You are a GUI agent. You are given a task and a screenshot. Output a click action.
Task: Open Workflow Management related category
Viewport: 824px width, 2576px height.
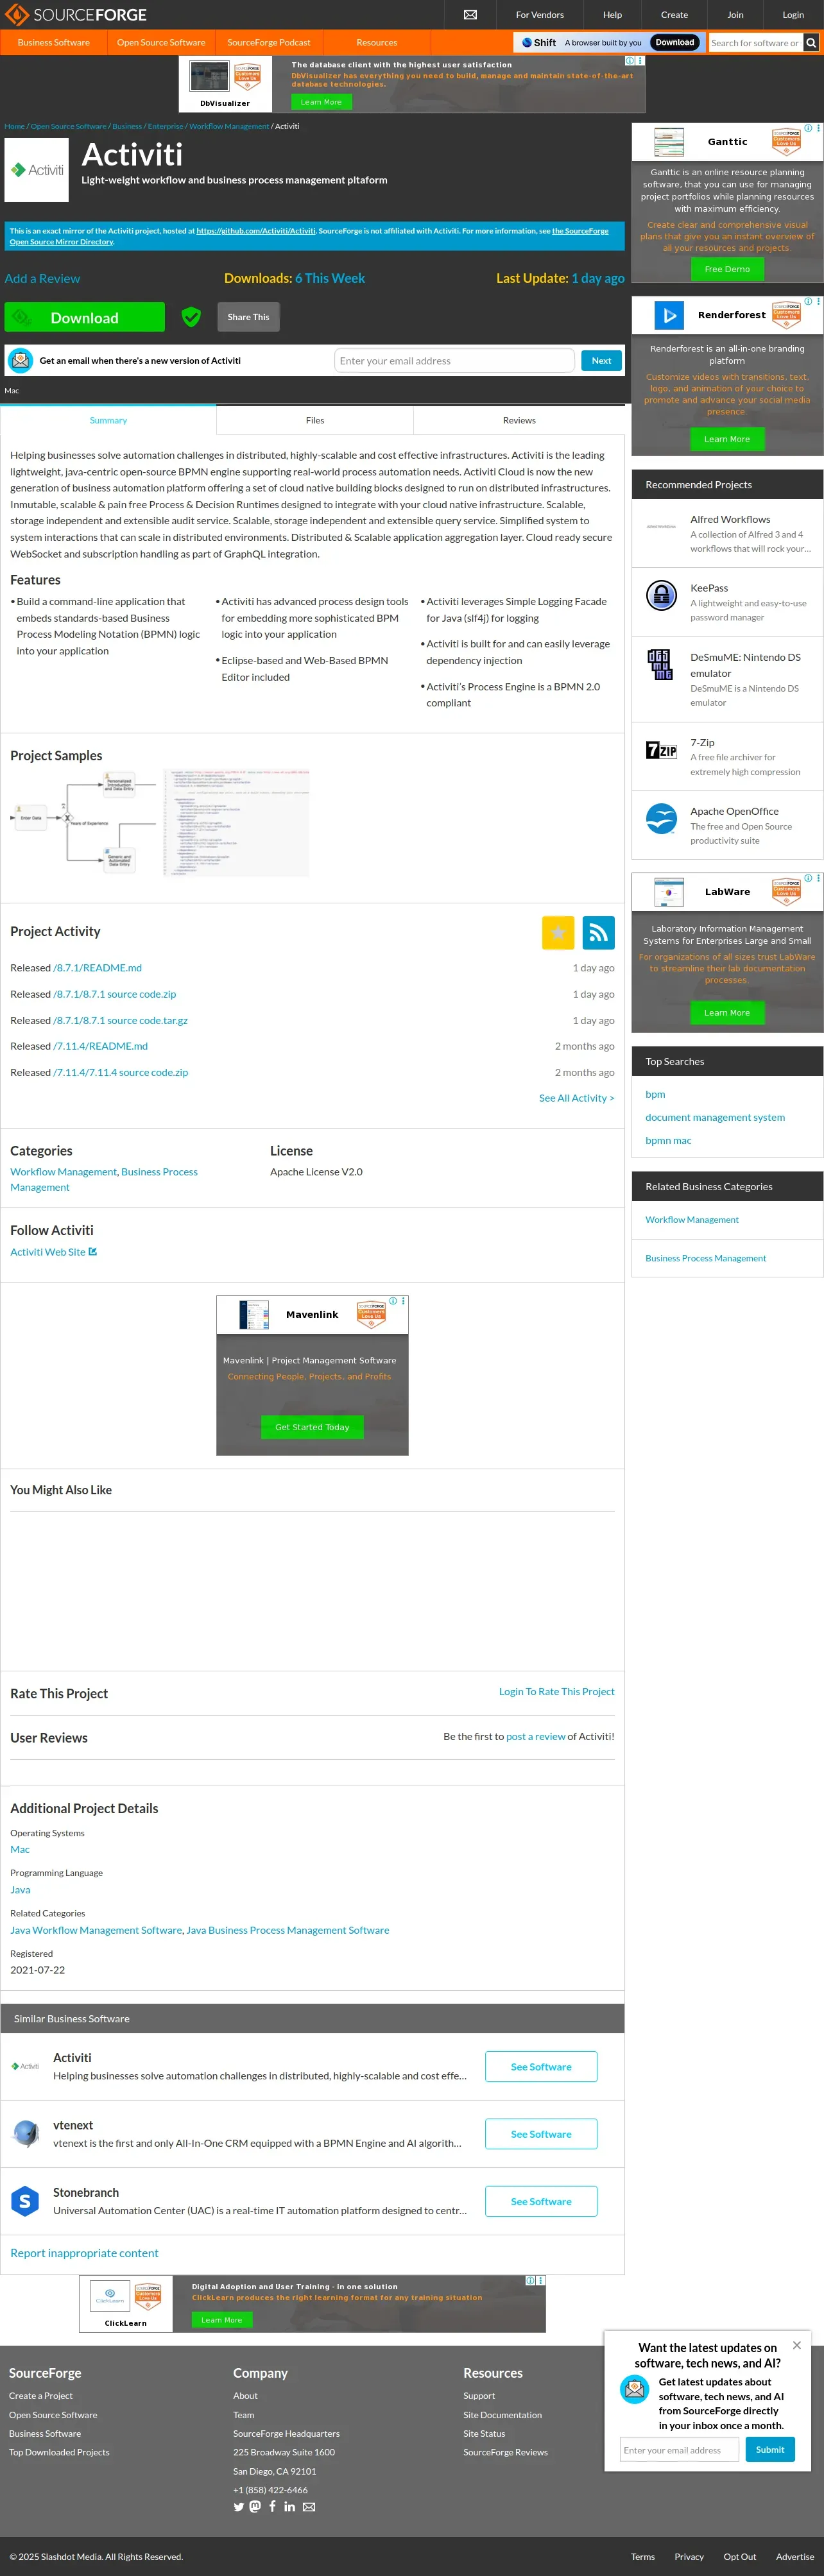pos(692,1219)
